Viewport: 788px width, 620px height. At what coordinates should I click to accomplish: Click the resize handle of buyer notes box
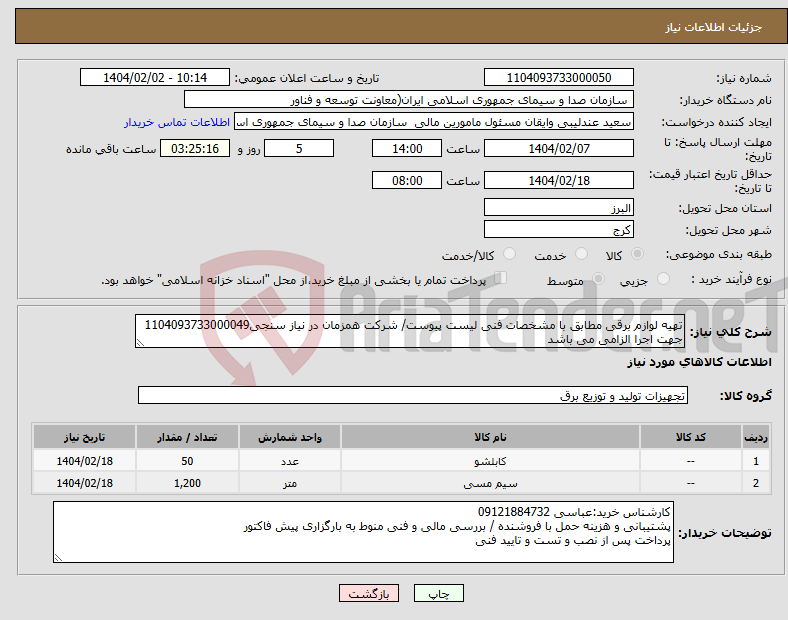(x=58, y=558)
